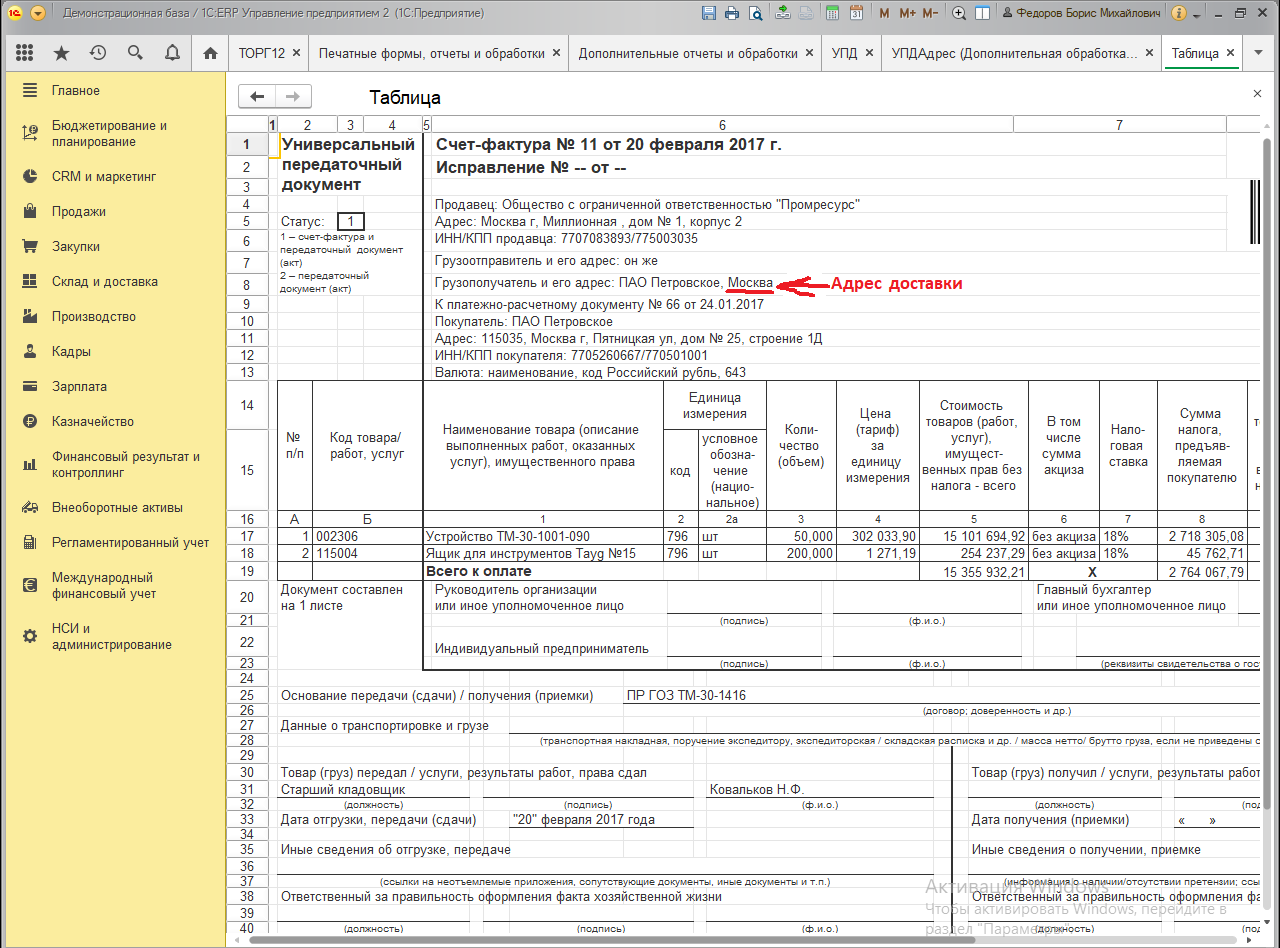Close the Дополнительные отчеты и обработки tab
1280x948 pixels.
tap(809, 53)
